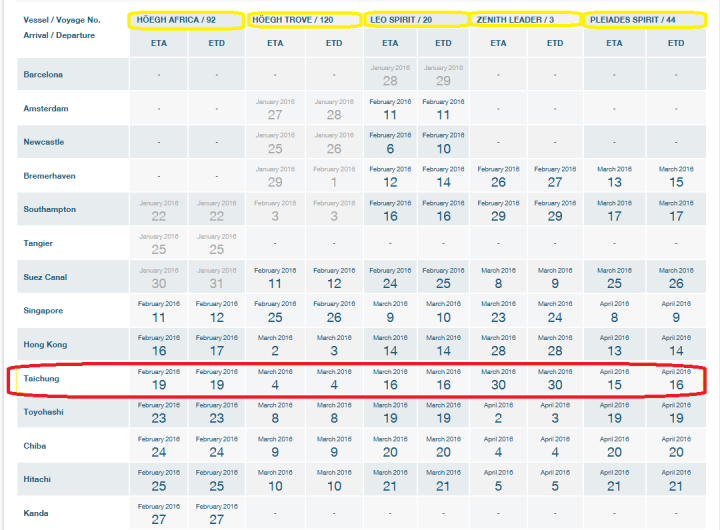This screenshot has width=720, height=530.
Task: Click Bremerhaven ETD February 1 for HÖEGH TROVE
Action: pyautogui.click(x=334, y=177)
